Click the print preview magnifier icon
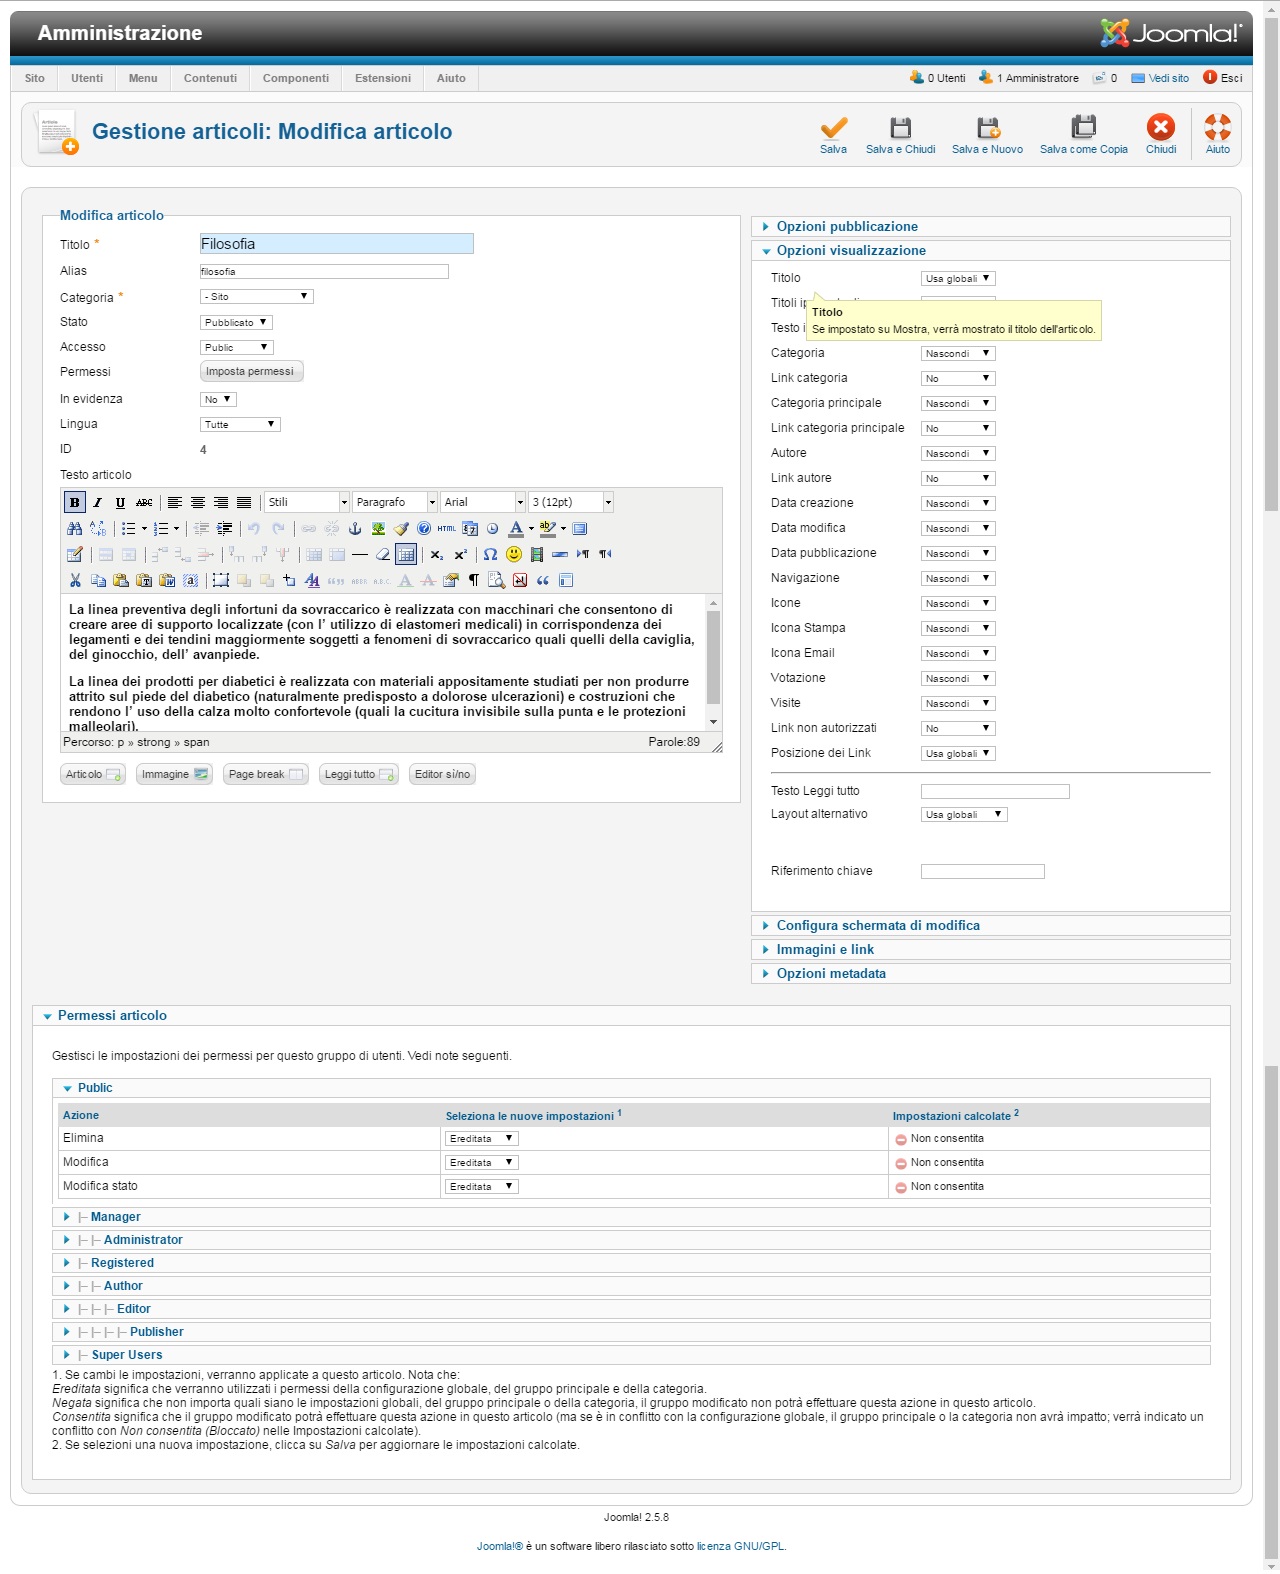The image size is (1280, 1574). pos(496,580)
